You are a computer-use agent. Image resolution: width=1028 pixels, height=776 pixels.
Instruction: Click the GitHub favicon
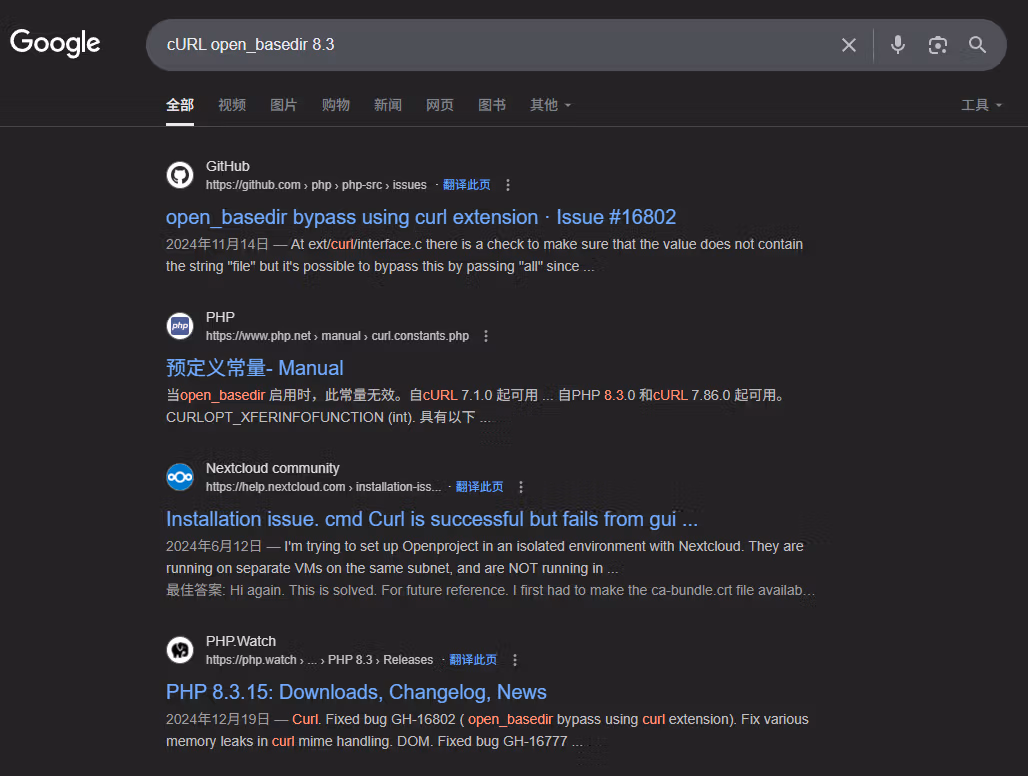(180, 175)
